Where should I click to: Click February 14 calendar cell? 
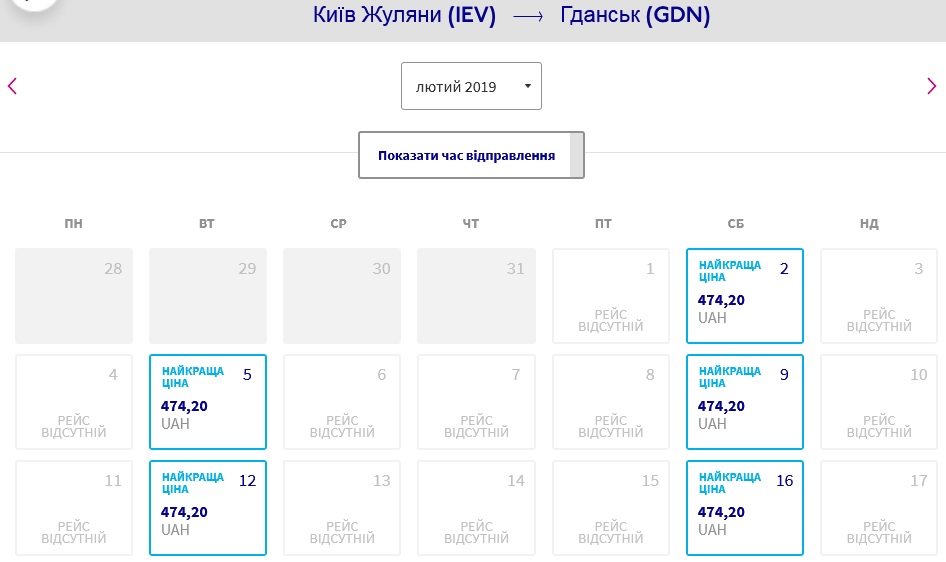pos(476,508)
